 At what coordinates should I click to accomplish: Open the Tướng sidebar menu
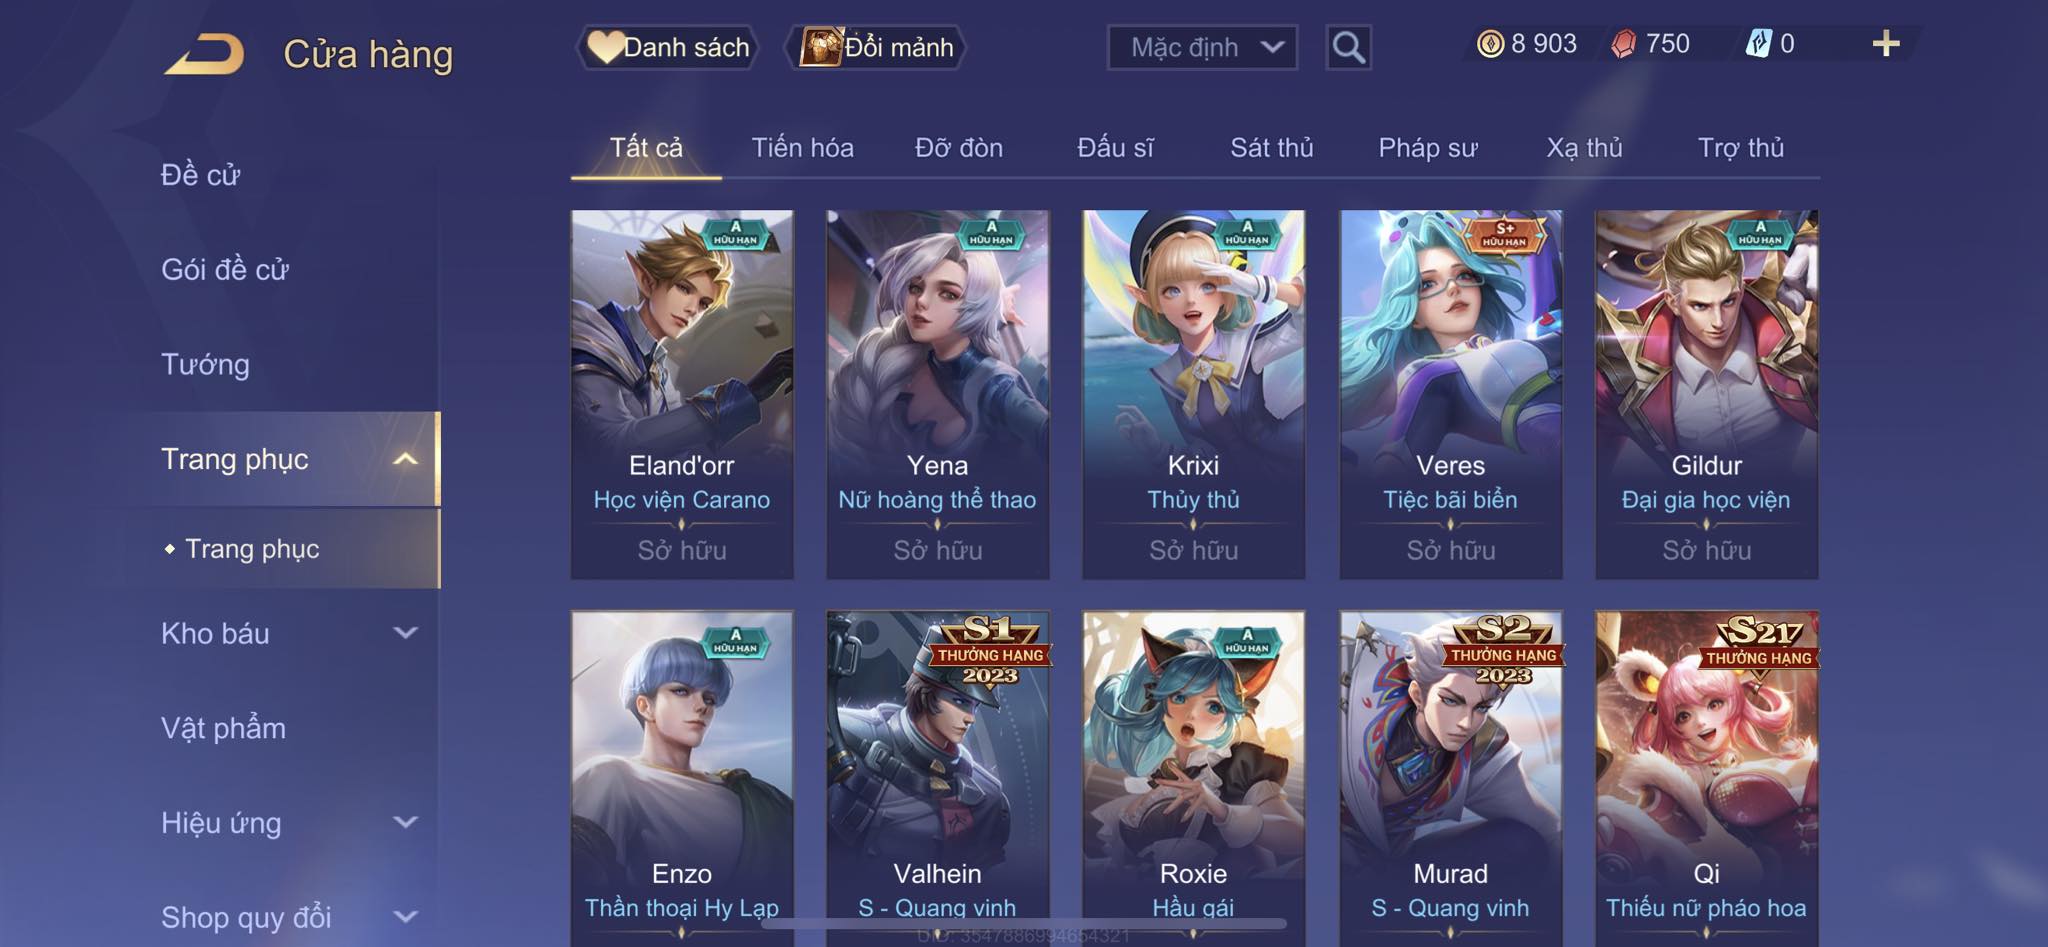click(205, 364)
